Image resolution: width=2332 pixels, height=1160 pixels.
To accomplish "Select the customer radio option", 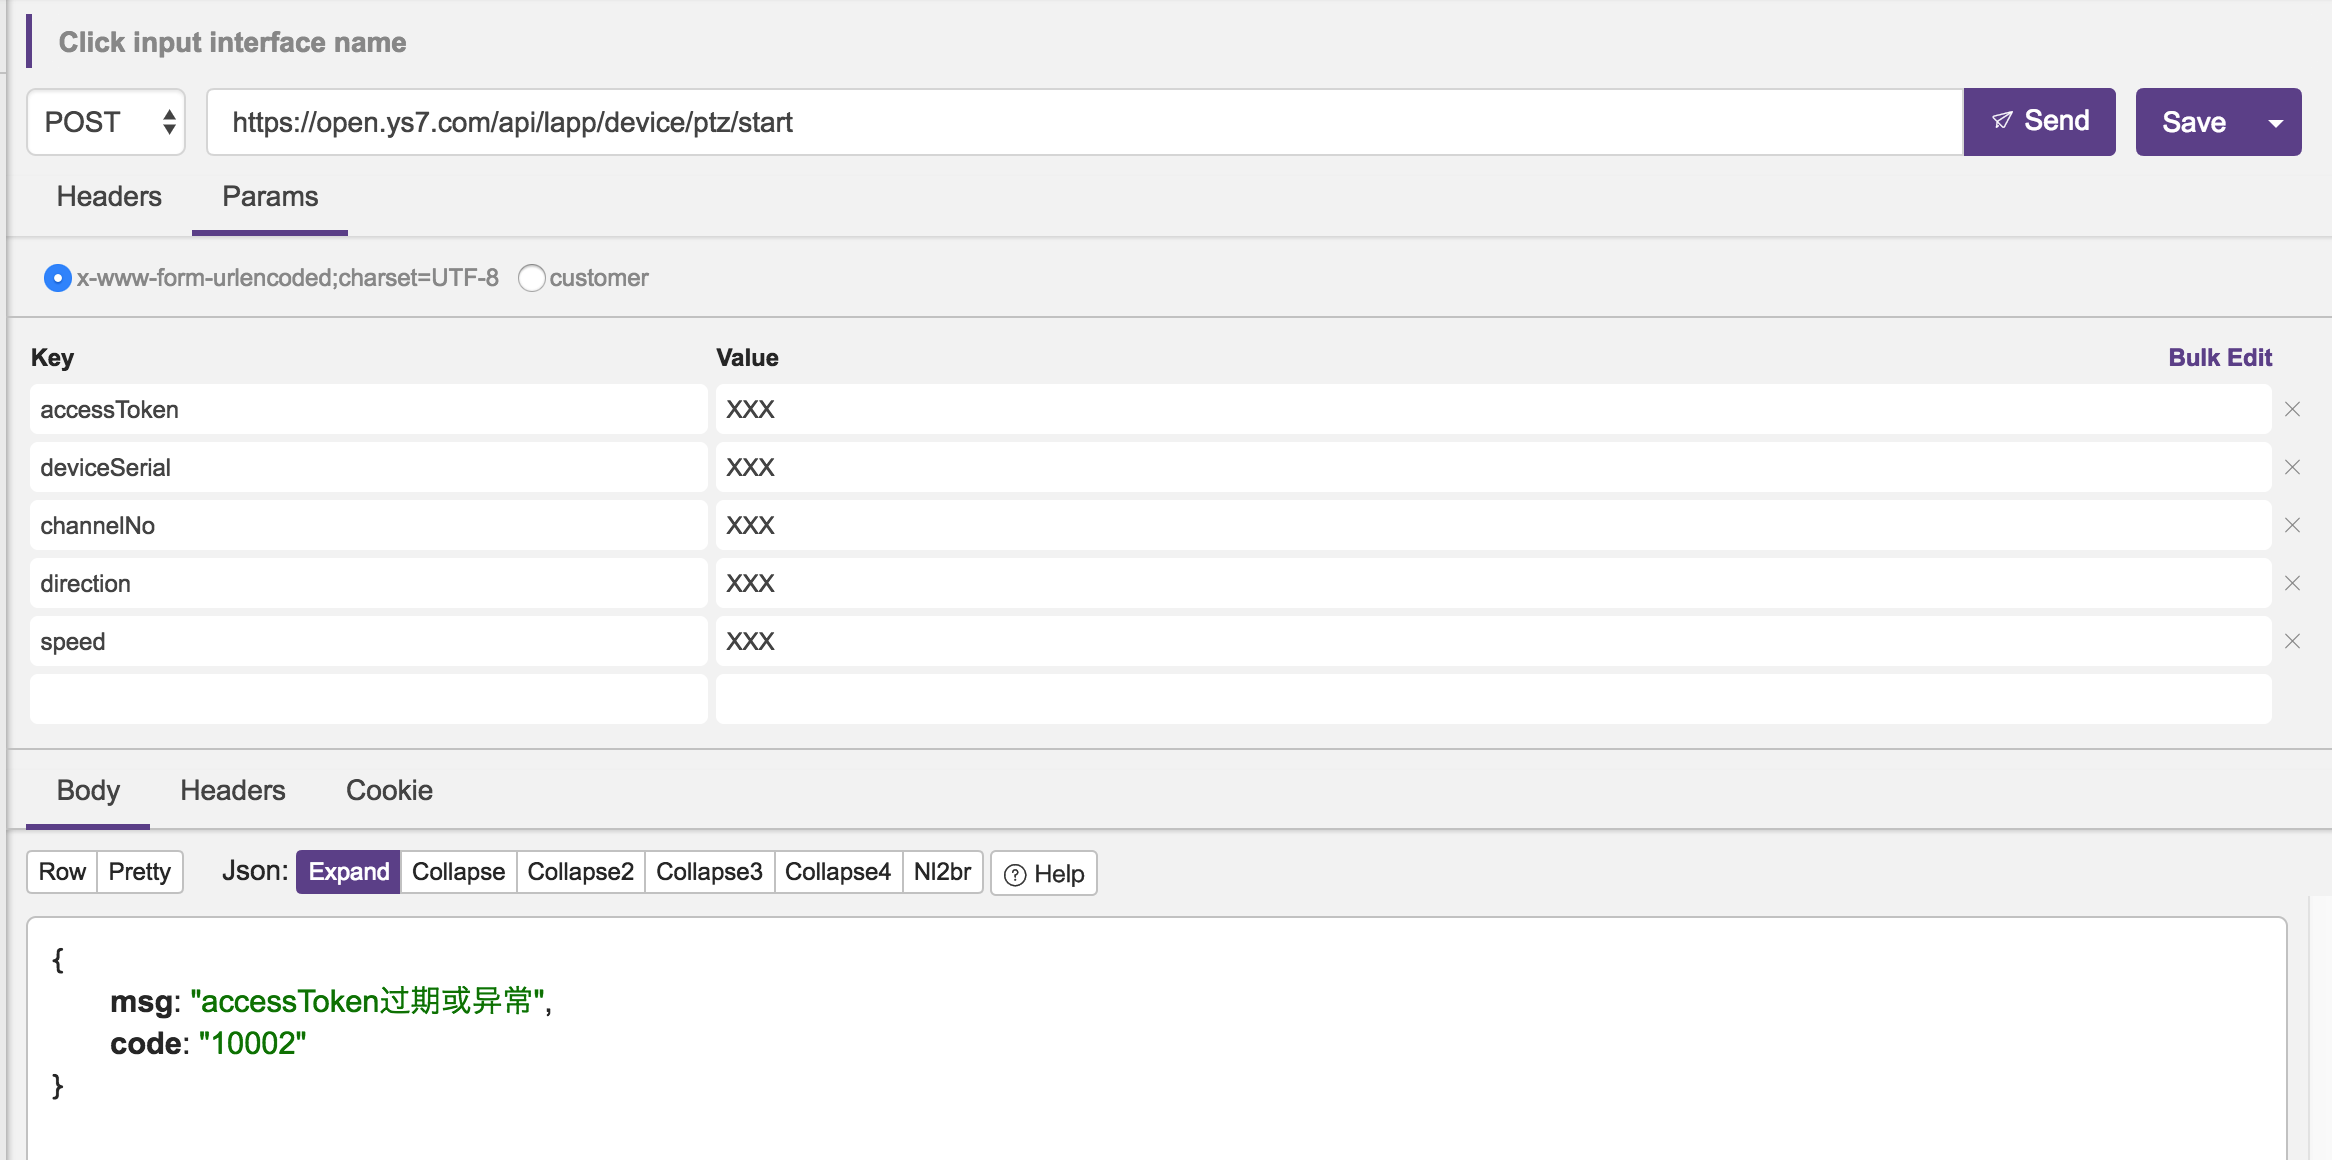I will (x=532, y=278).
